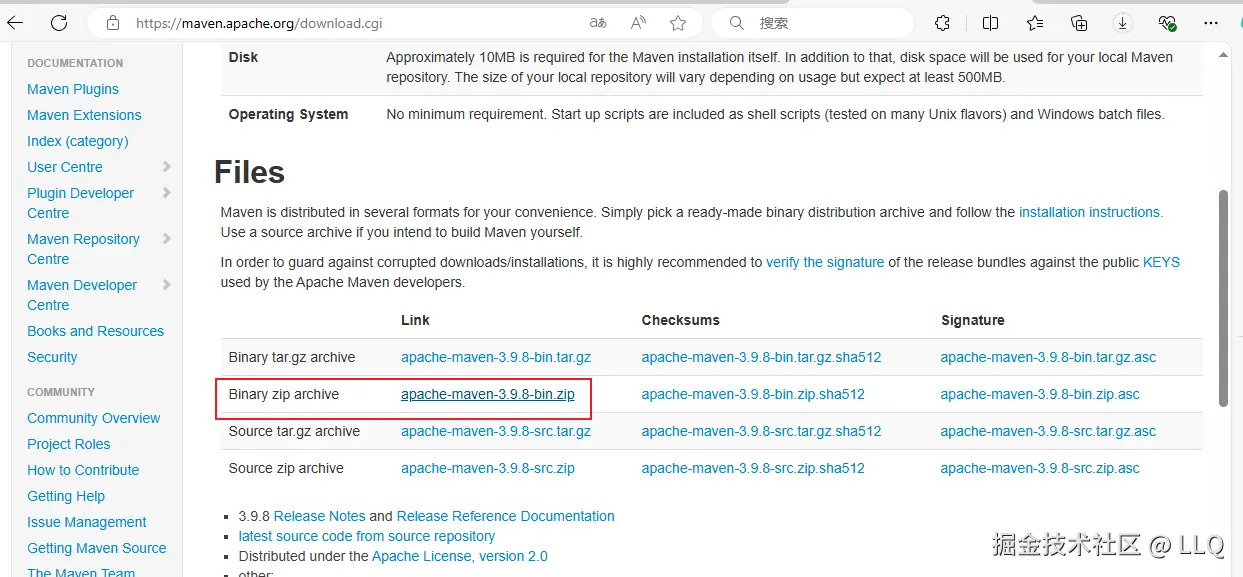Download apache-maven-3.9.8-bin.zip
1243x577 pixels.
pos(488,394)
